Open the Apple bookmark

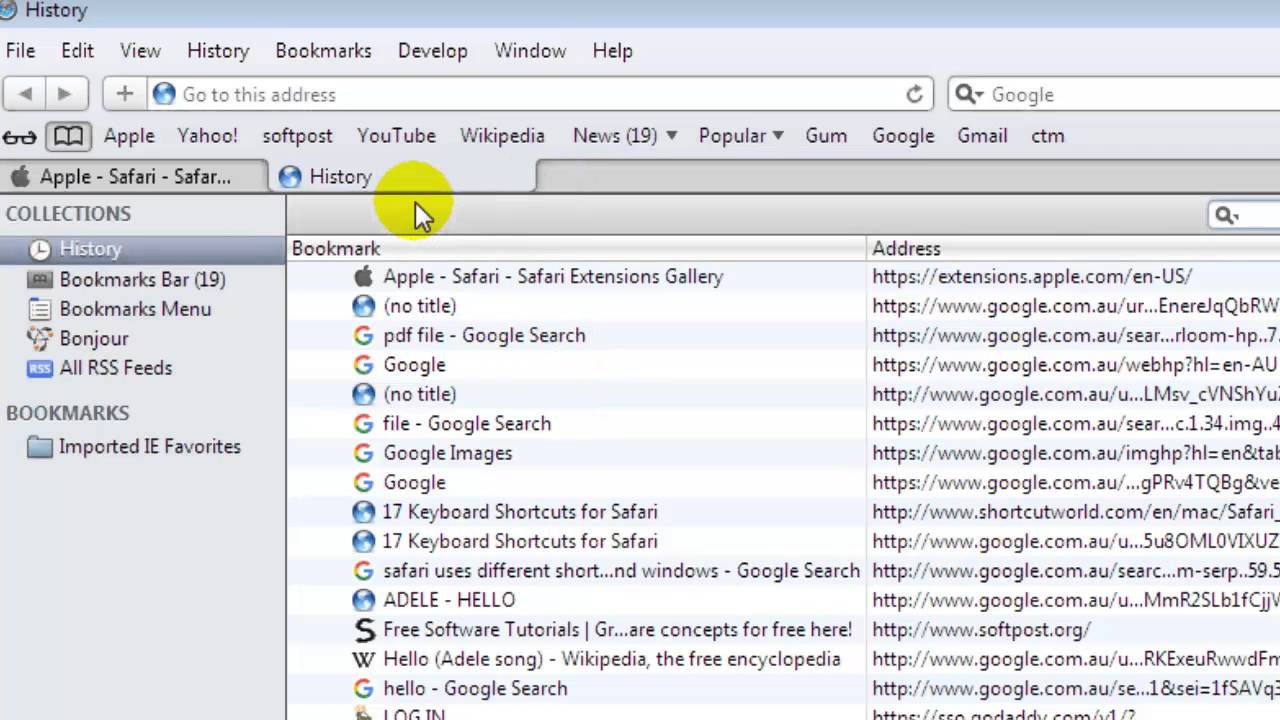(129, 136)
